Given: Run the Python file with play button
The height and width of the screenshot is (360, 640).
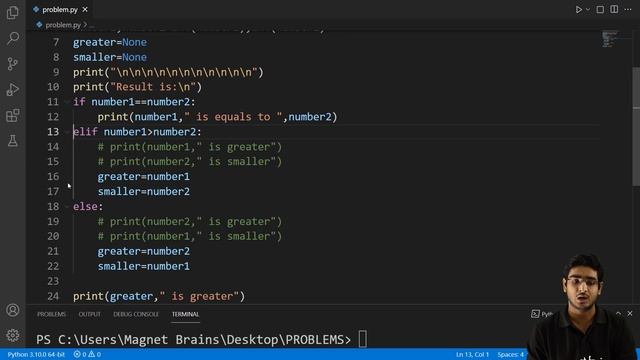Looking at the screenshot, I should pyautogui.click(x=578, y=9).
